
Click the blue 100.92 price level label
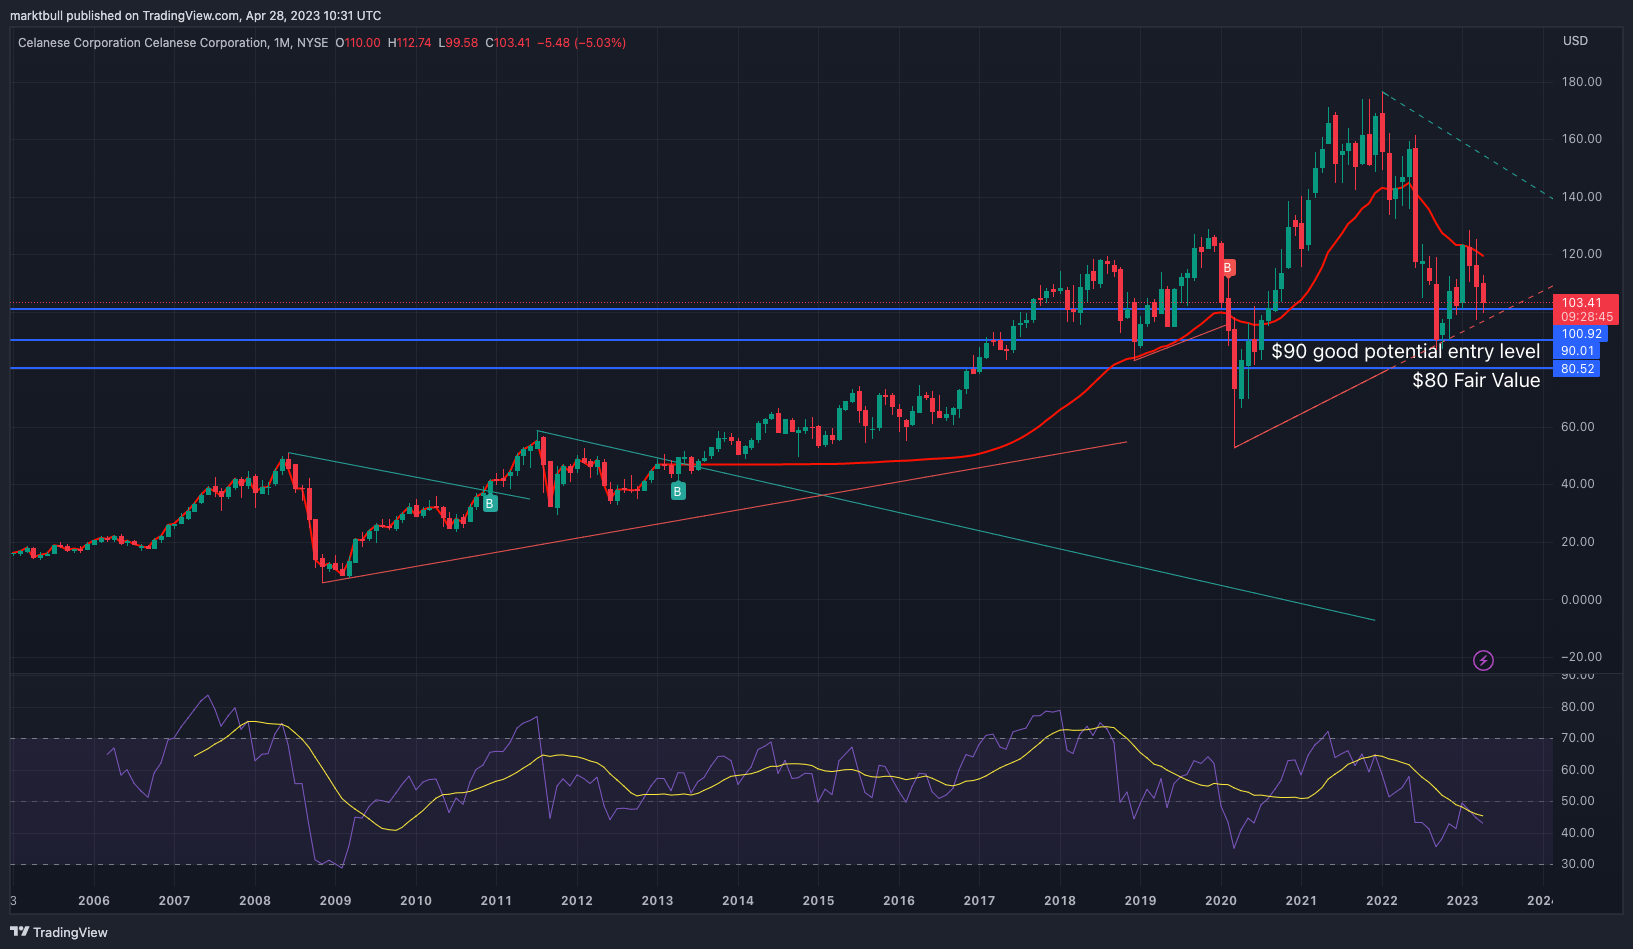click(x=1581, y=334)
